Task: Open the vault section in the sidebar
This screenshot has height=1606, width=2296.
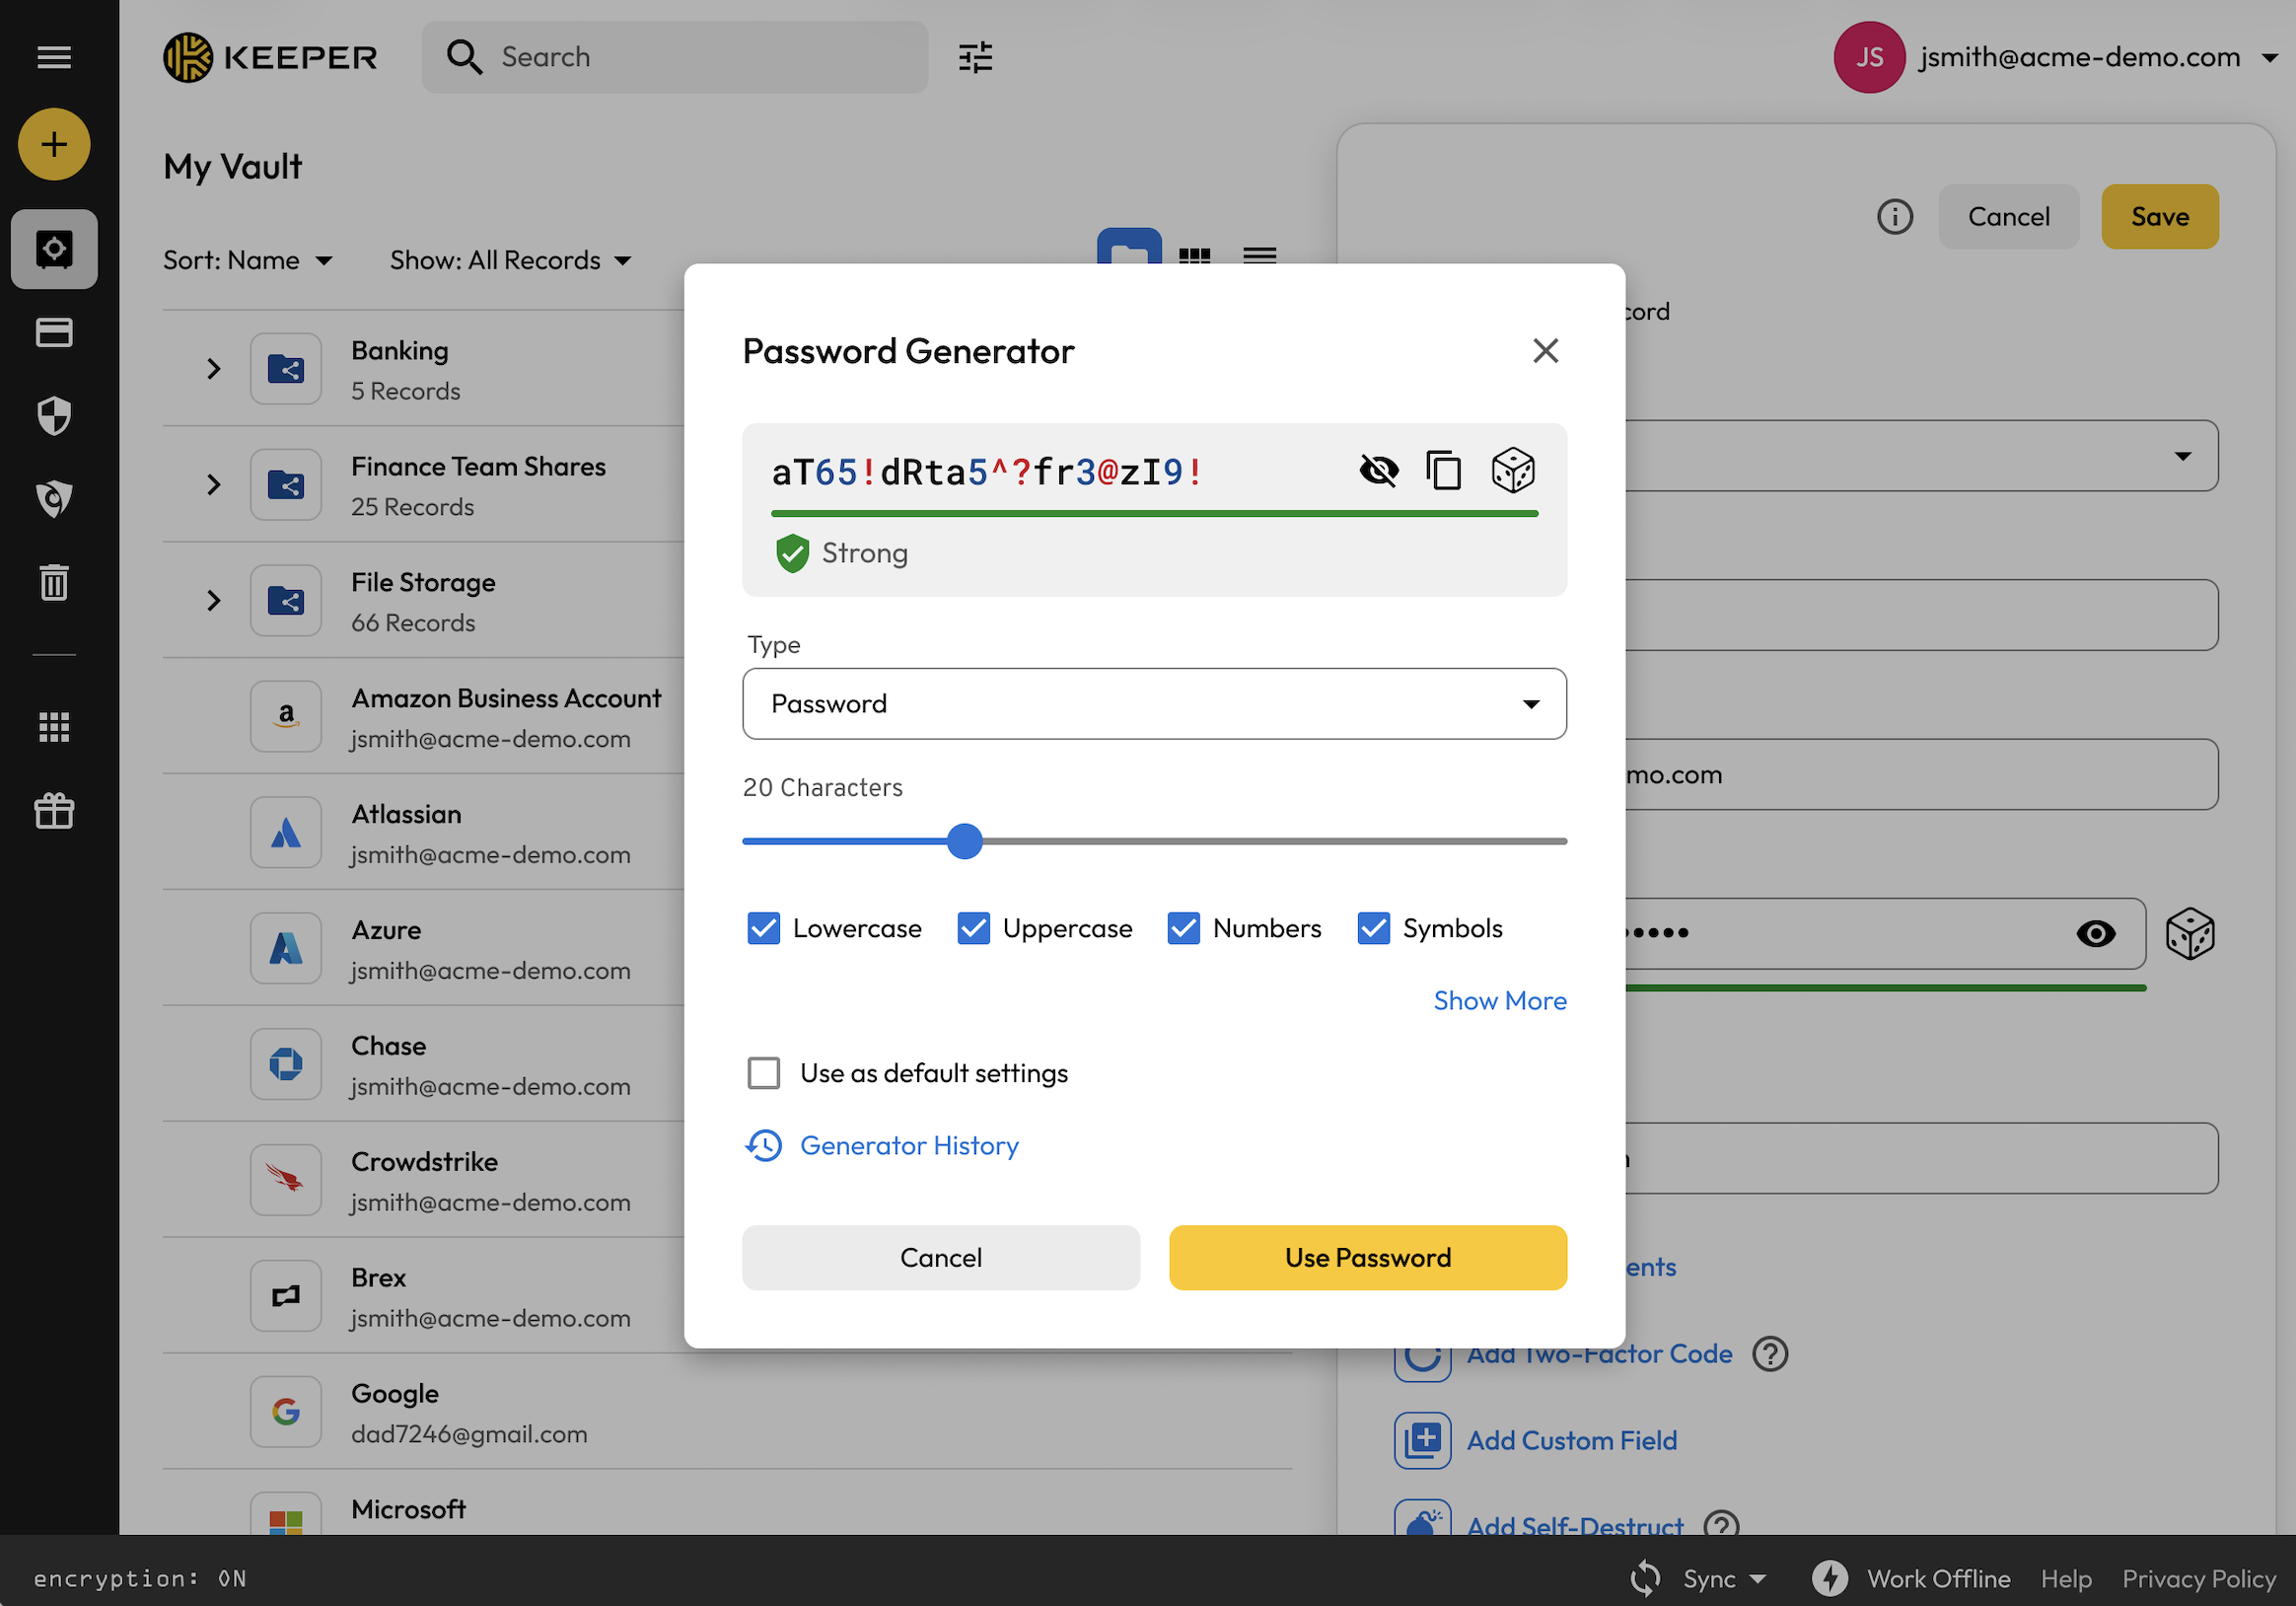Action: [53, 249]
